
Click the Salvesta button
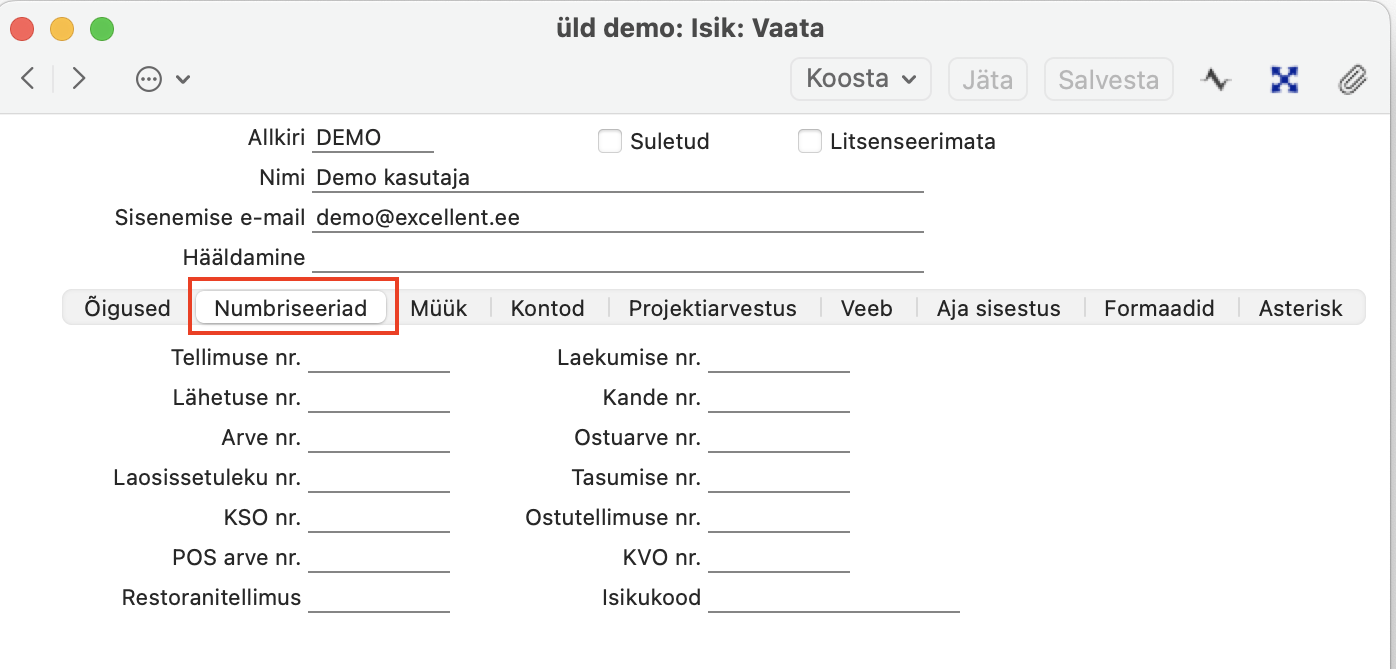(1108, 79)
